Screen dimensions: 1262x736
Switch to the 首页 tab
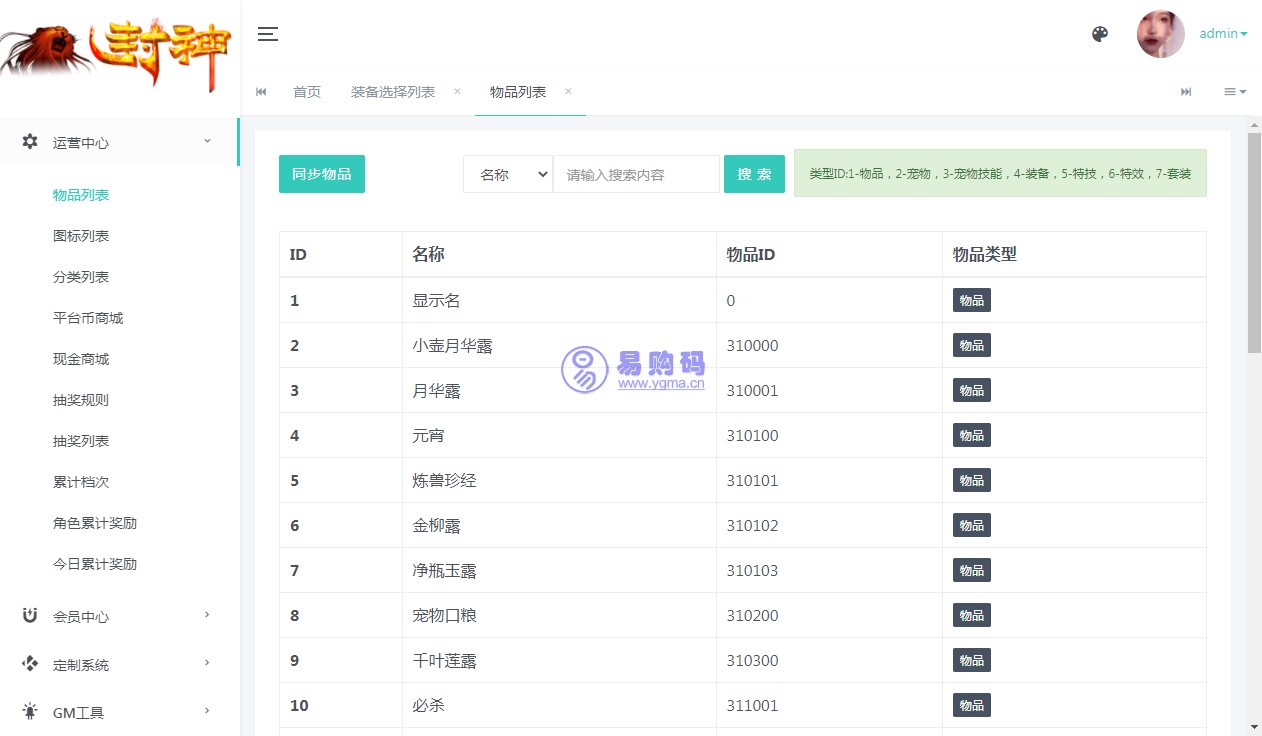[307, 92]
